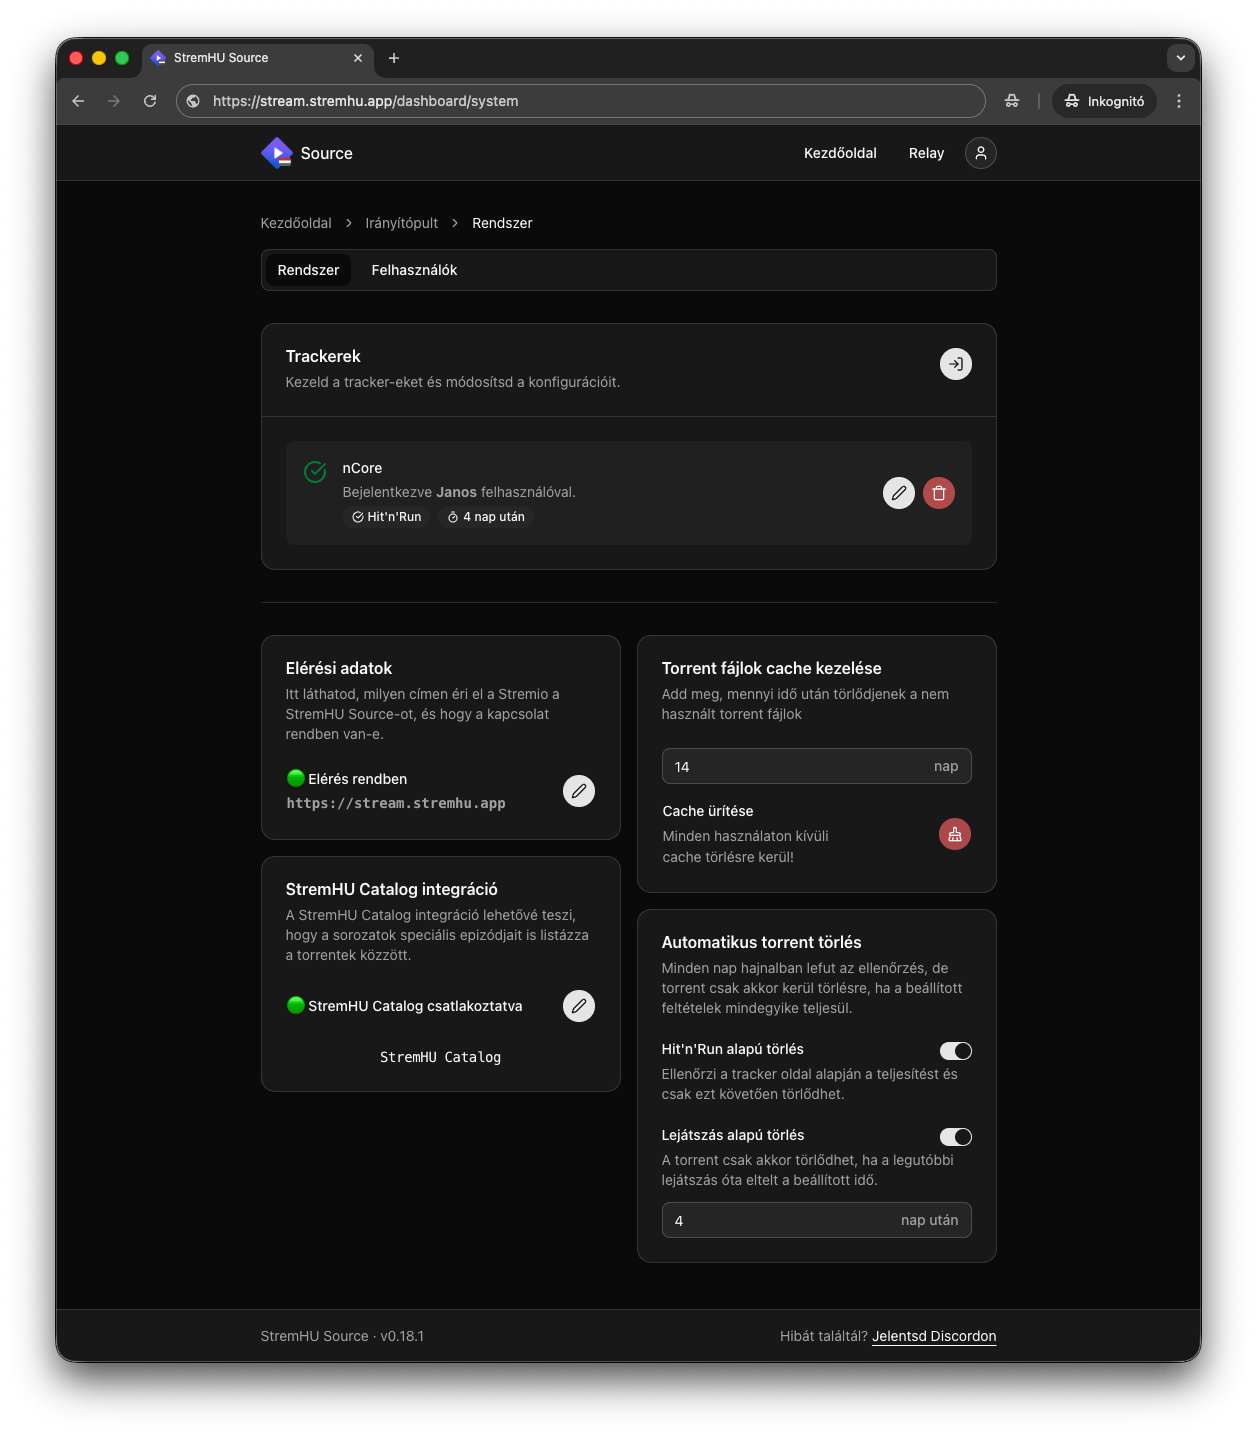Click 'Automatikus torrent törlés' heading
This screenshot has height=1436, width=1257.
point(761,942)
